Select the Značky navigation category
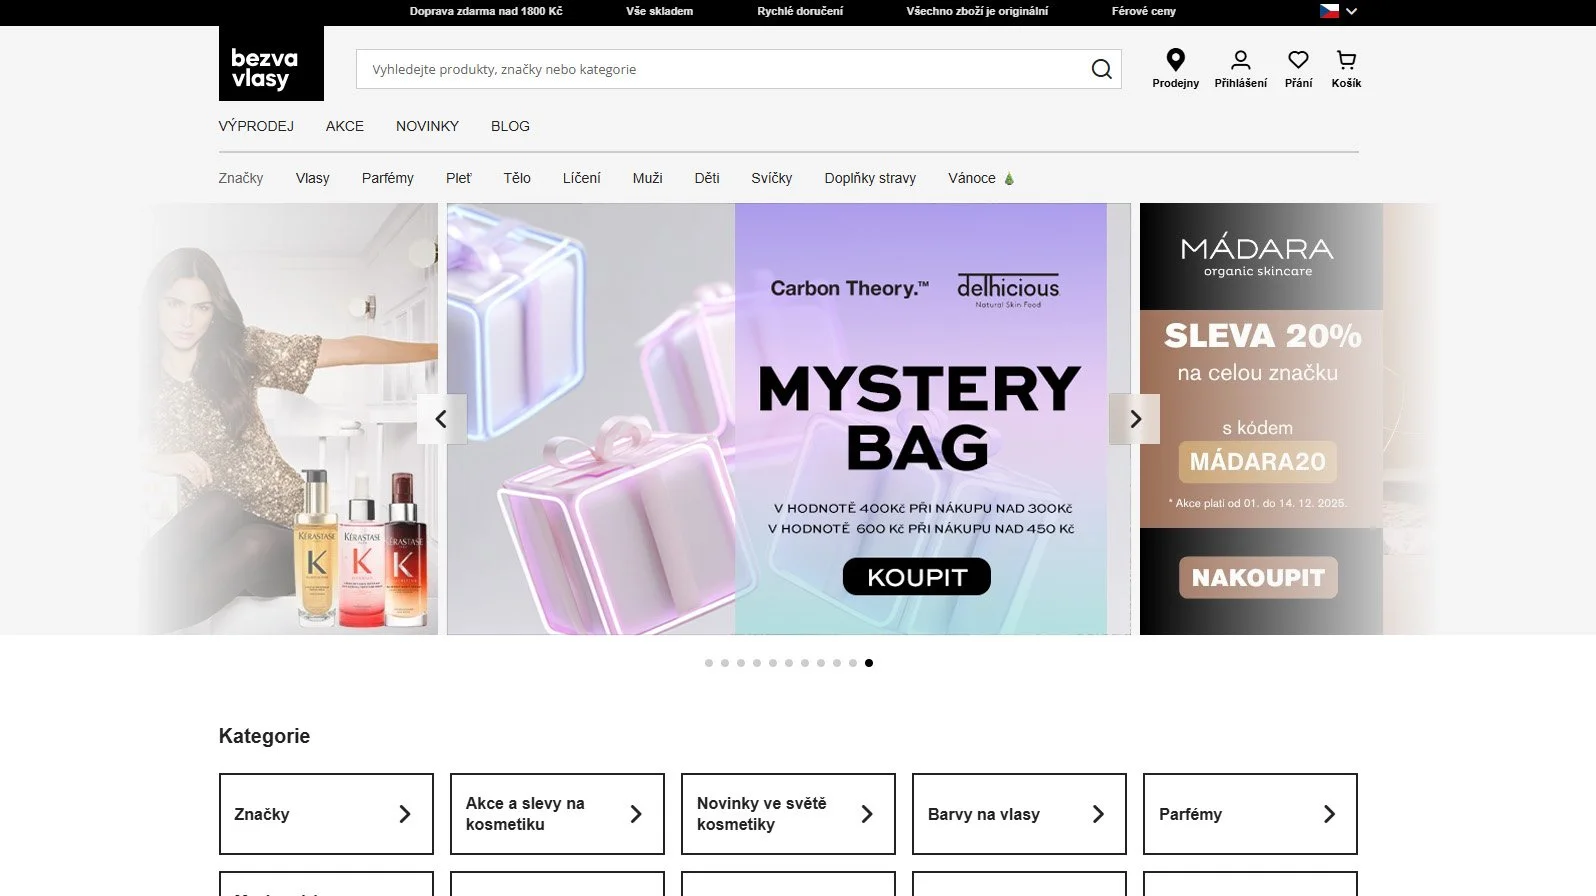 click(x=241, y=178)
